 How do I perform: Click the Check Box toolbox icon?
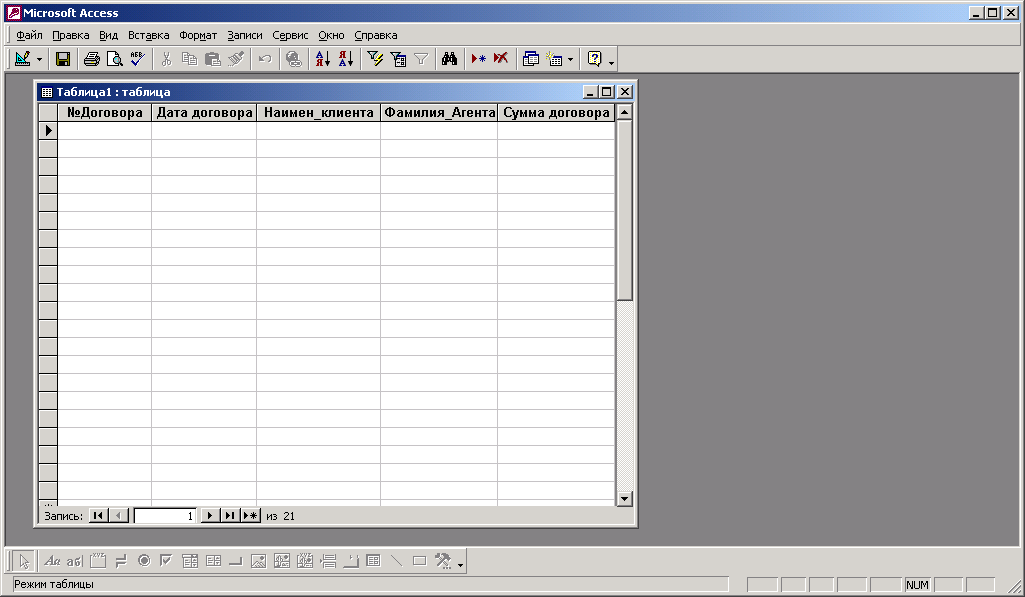tap(167, 561)
